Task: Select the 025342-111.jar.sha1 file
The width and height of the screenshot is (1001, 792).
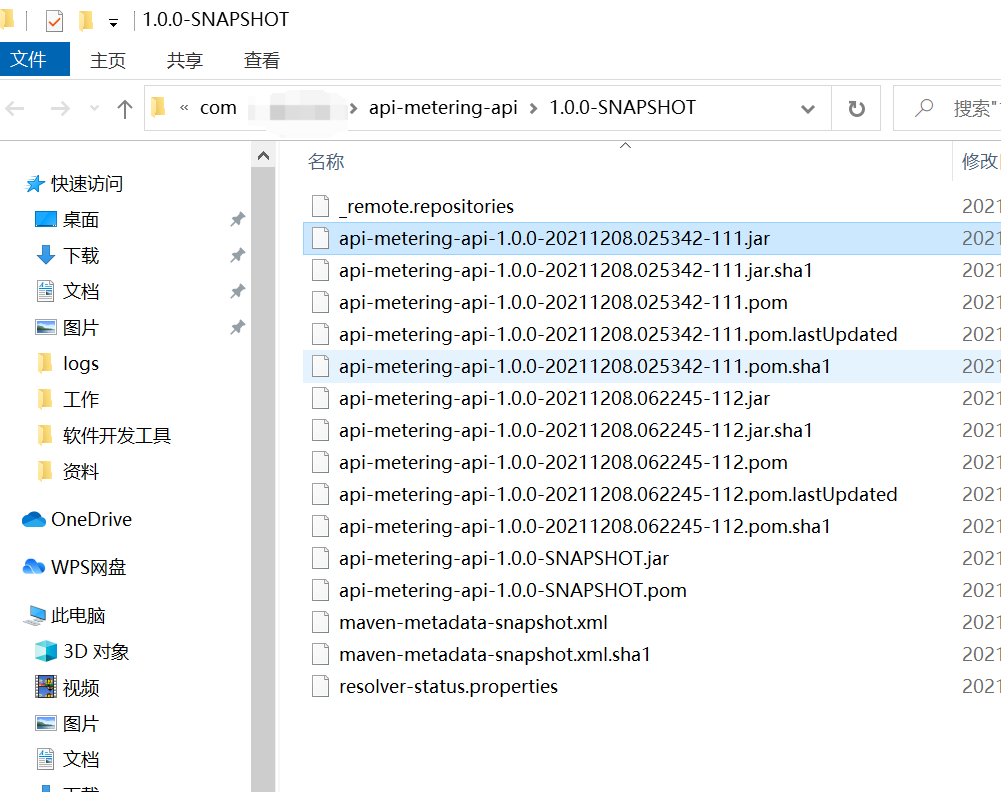Action: pos(575,270)
